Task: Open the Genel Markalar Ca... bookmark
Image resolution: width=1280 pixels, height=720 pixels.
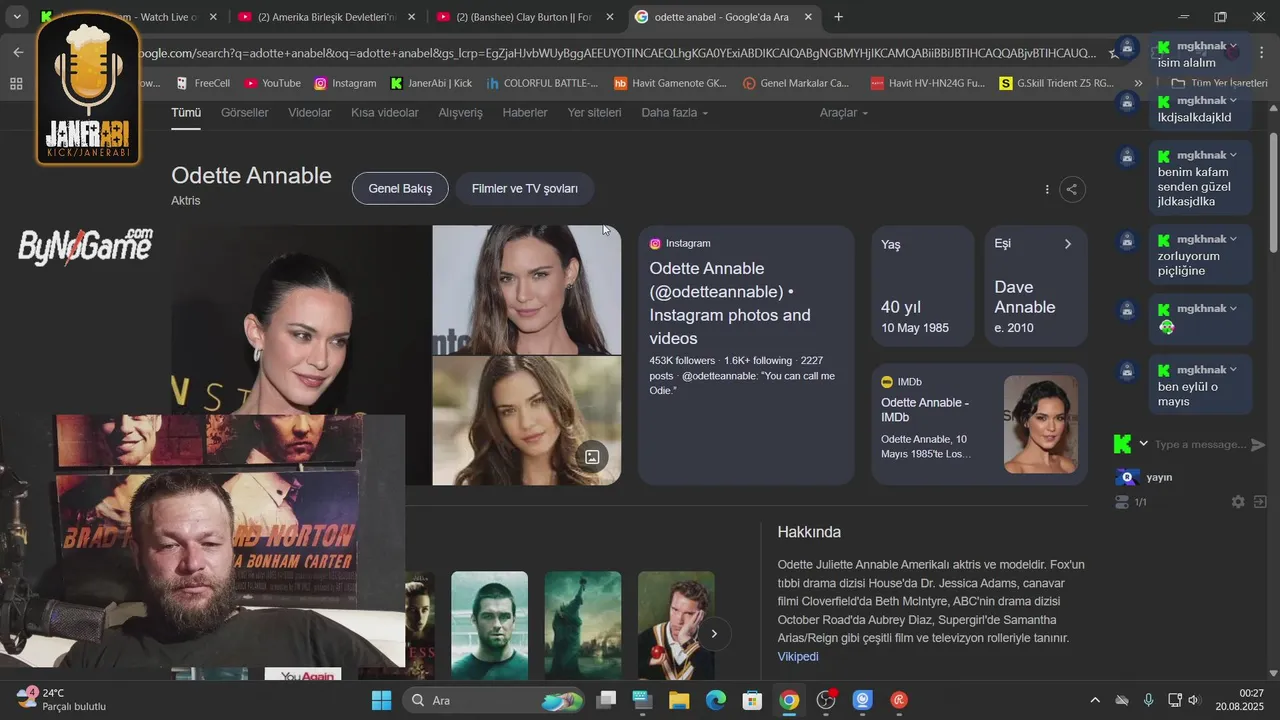Action: 796,83
